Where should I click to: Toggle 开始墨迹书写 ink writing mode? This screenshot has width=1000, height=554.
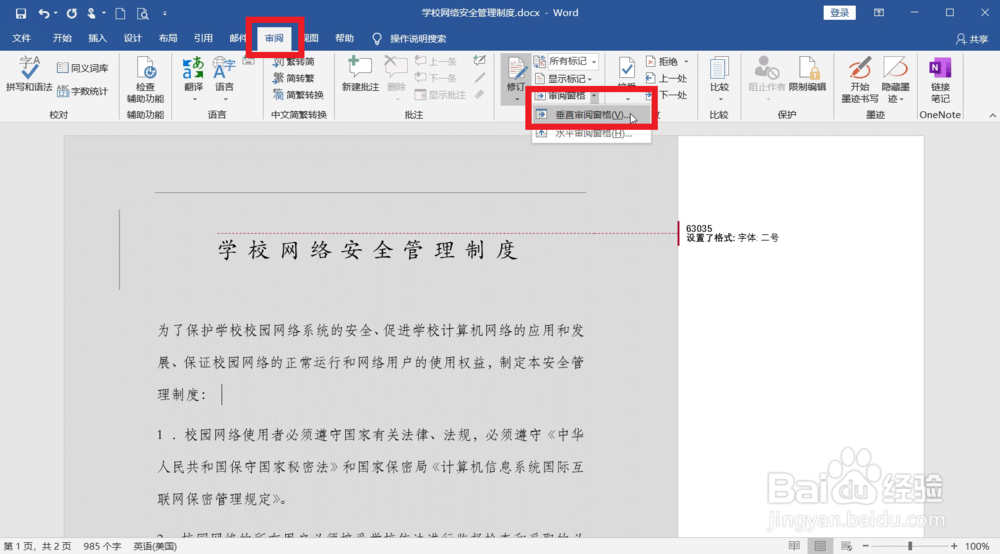pyautogui.click(x=859, y=80)
